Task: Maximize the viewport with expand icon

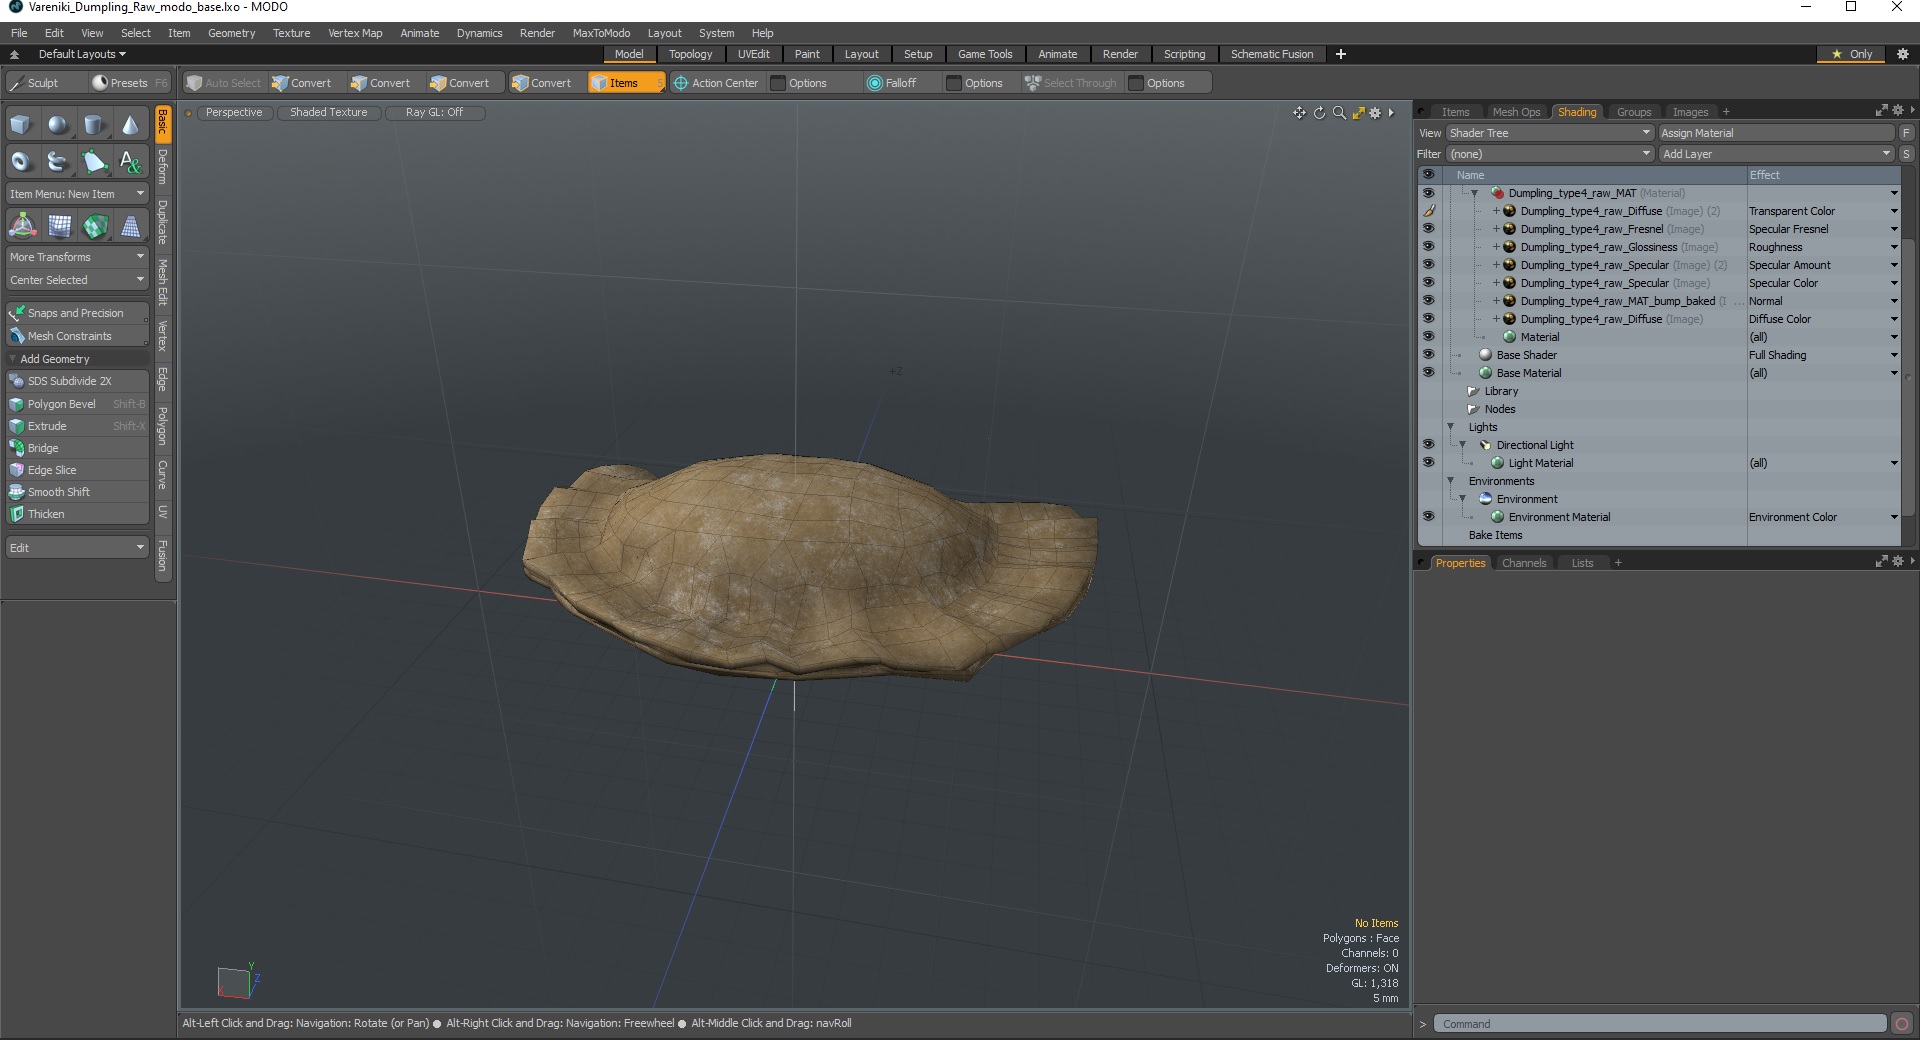Action: pyautogui.click(x=1358, y=113)
